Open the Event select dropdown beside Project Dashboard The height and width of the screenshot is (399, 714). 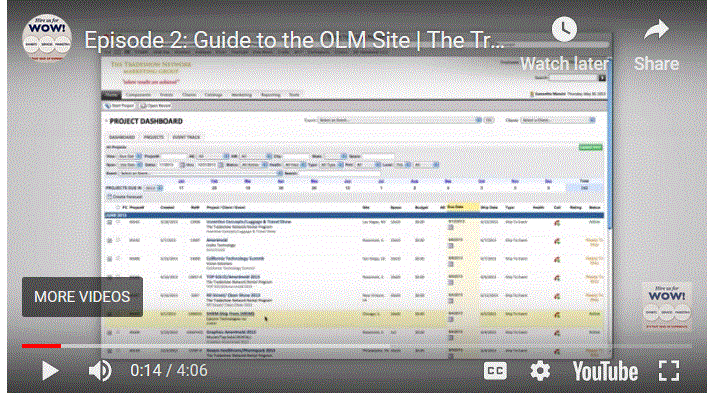click(399, 120)
